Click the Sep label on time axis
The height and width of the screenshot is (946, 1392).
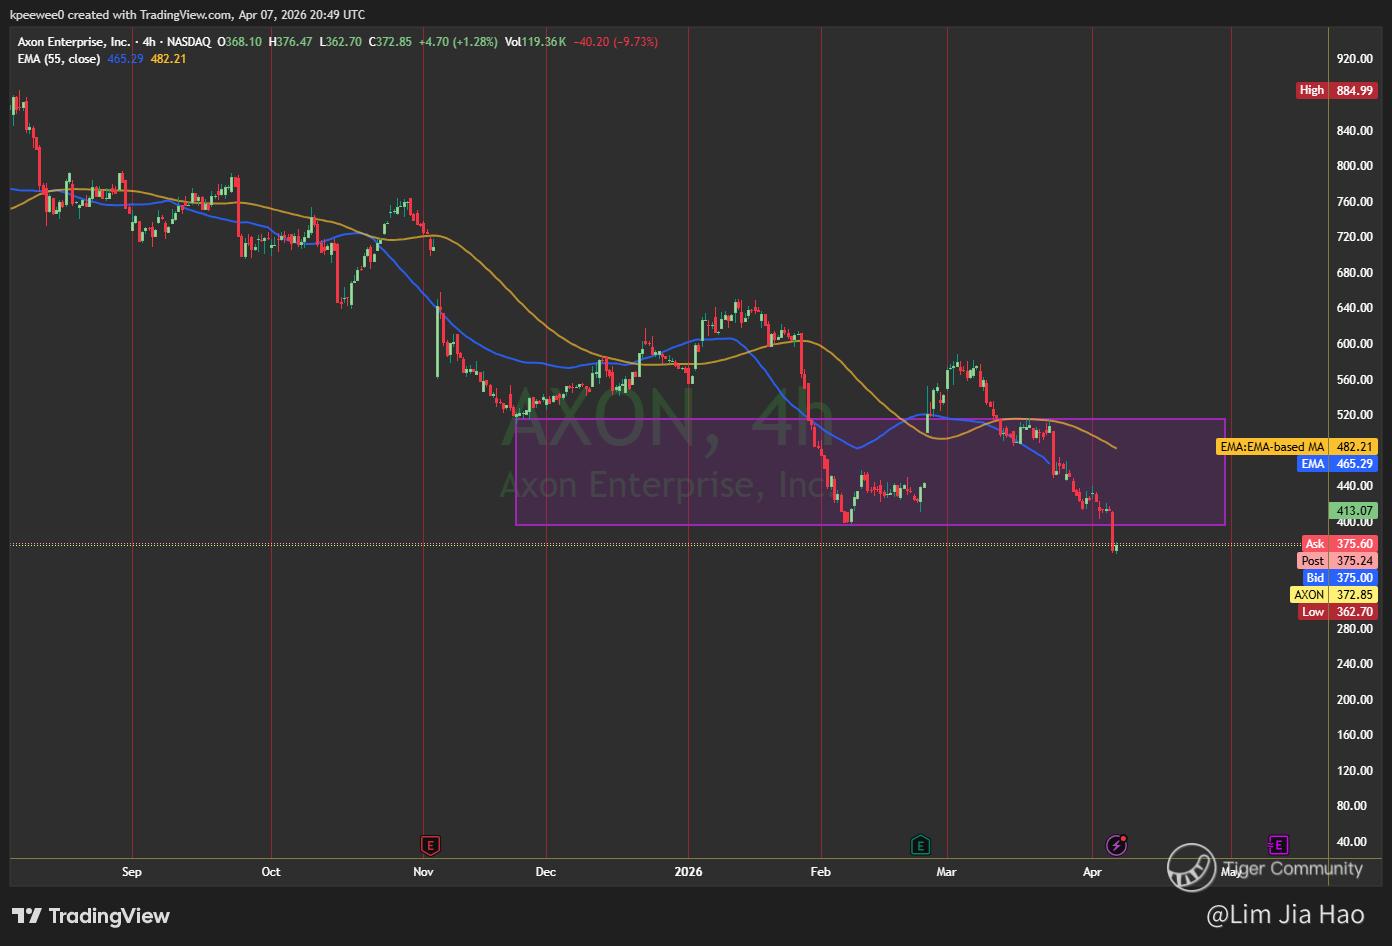coord(132,872)
